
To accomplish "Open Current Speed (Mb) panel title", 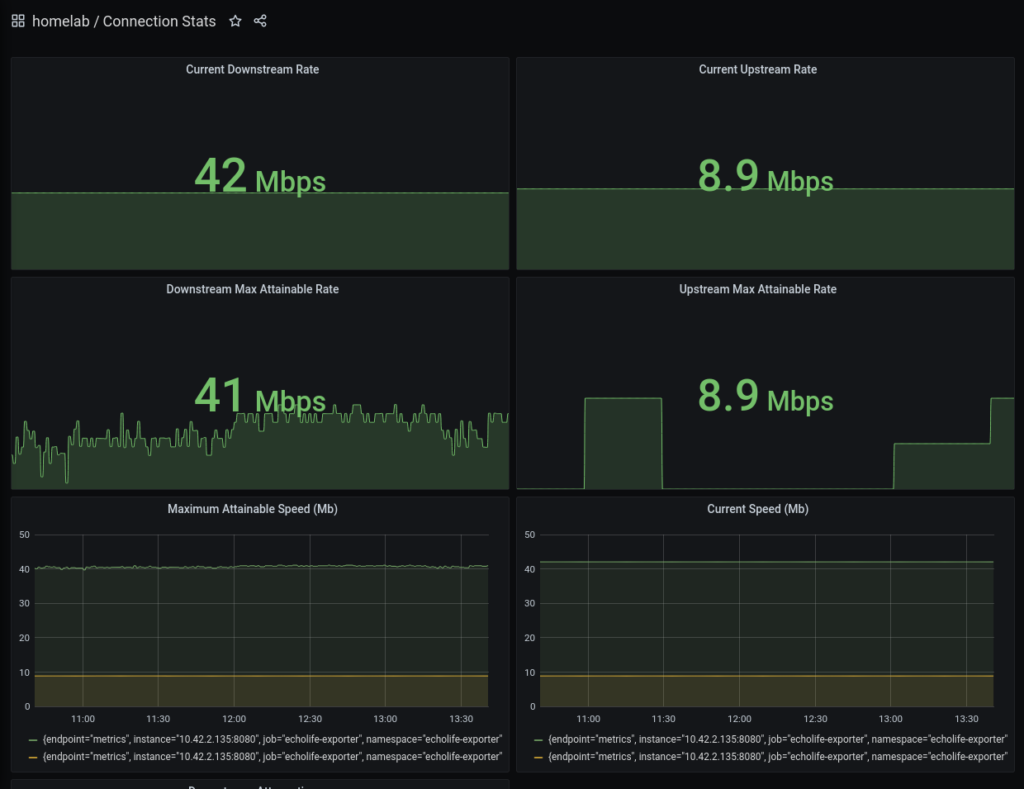I will [x=758, y=509].
